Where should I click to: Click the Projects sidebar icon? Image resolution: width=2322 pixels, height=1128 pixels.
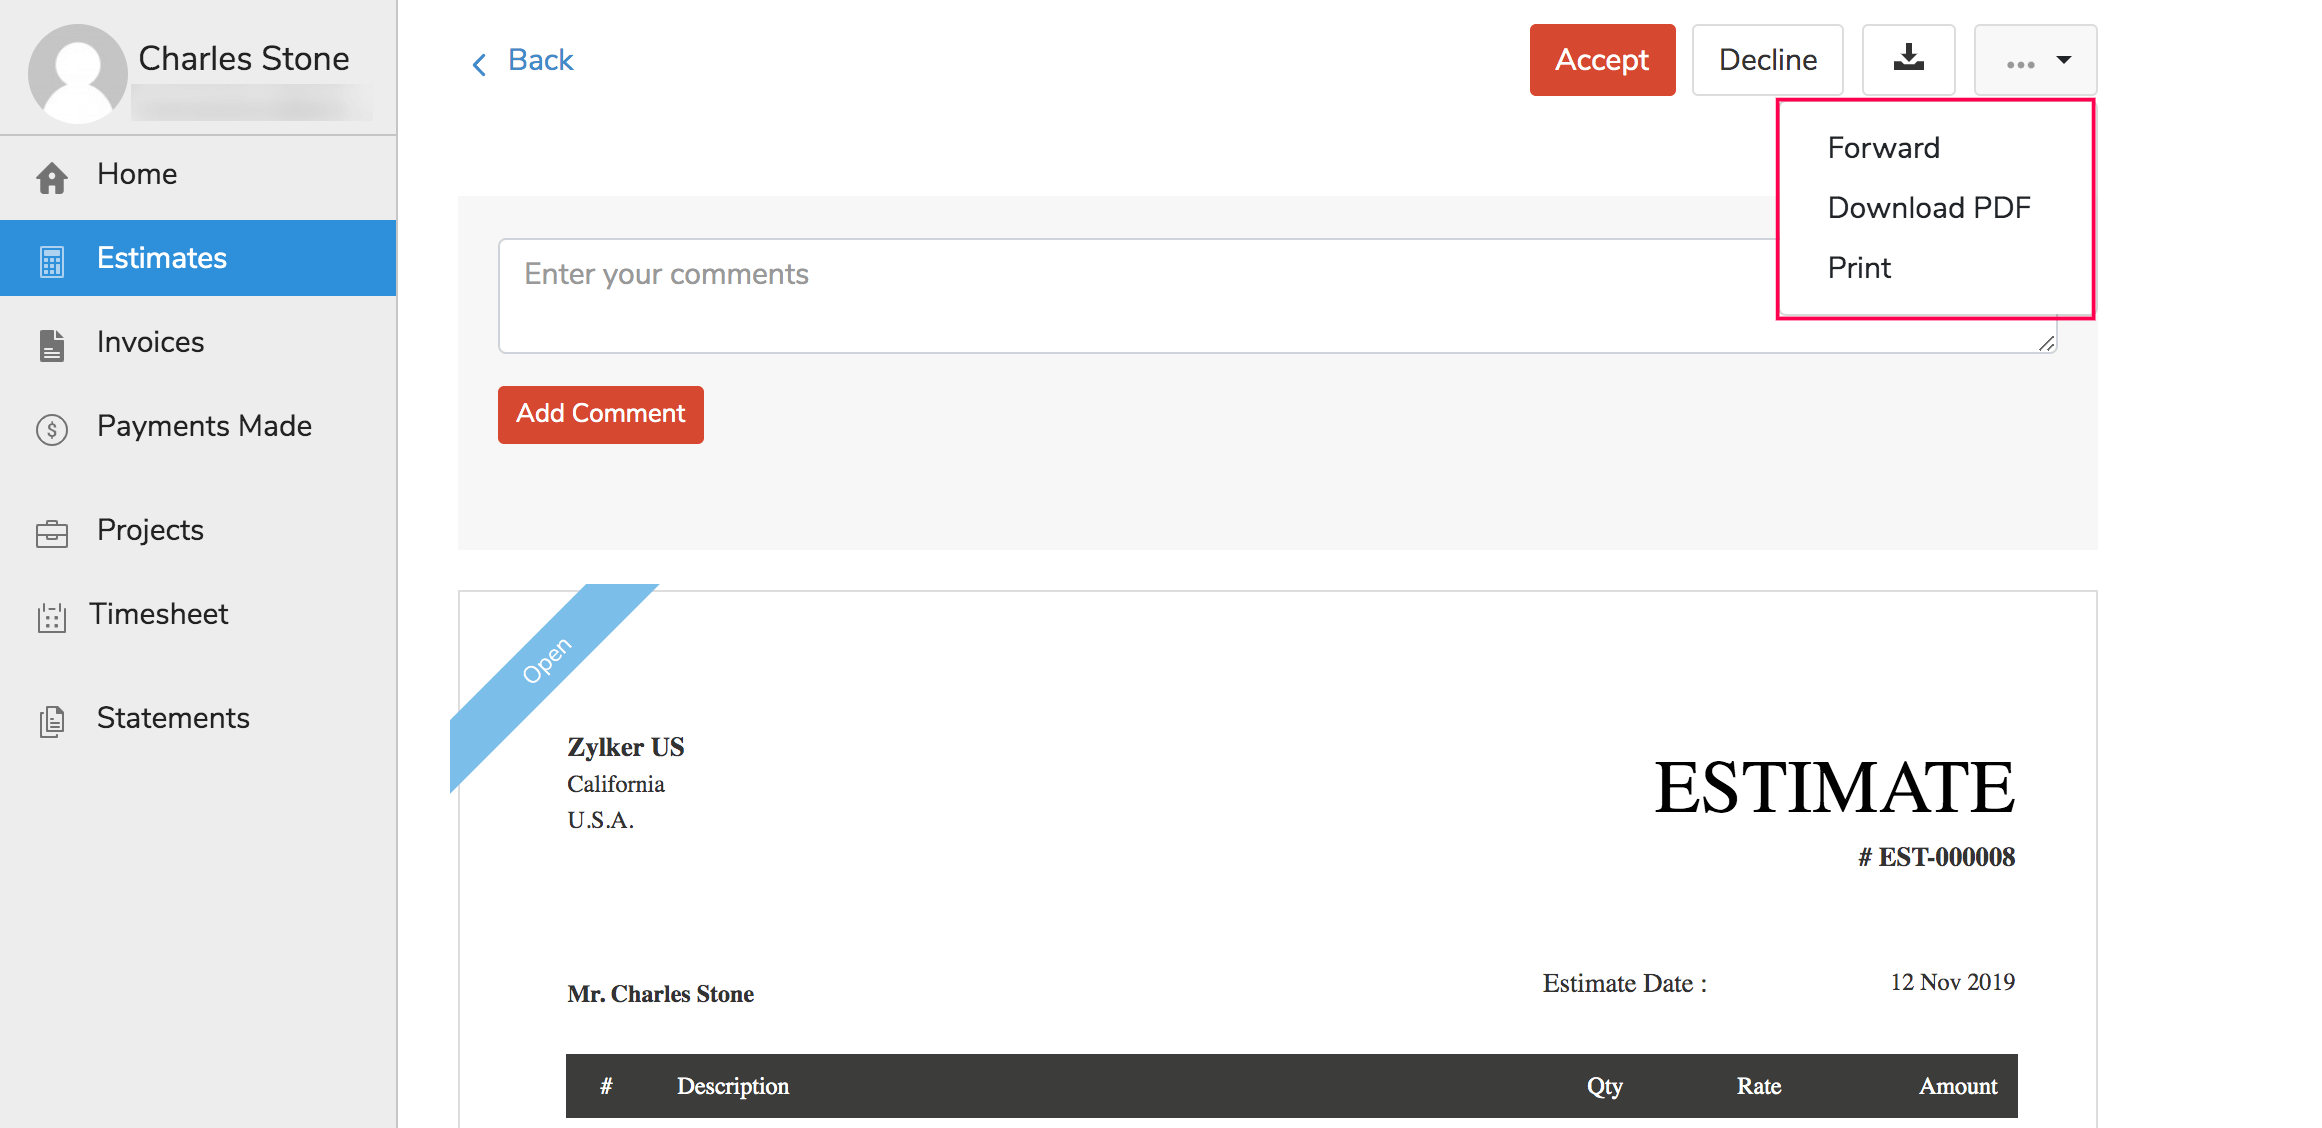pyautogui.click(x=50, y=528)
